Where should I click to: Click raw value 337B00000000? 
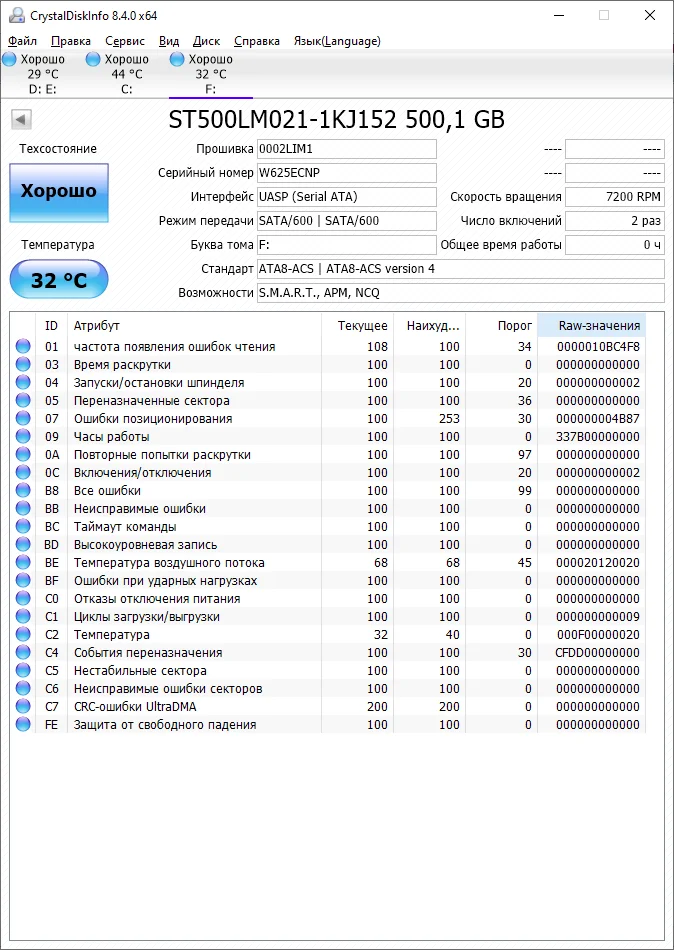[x=598, y=437]
